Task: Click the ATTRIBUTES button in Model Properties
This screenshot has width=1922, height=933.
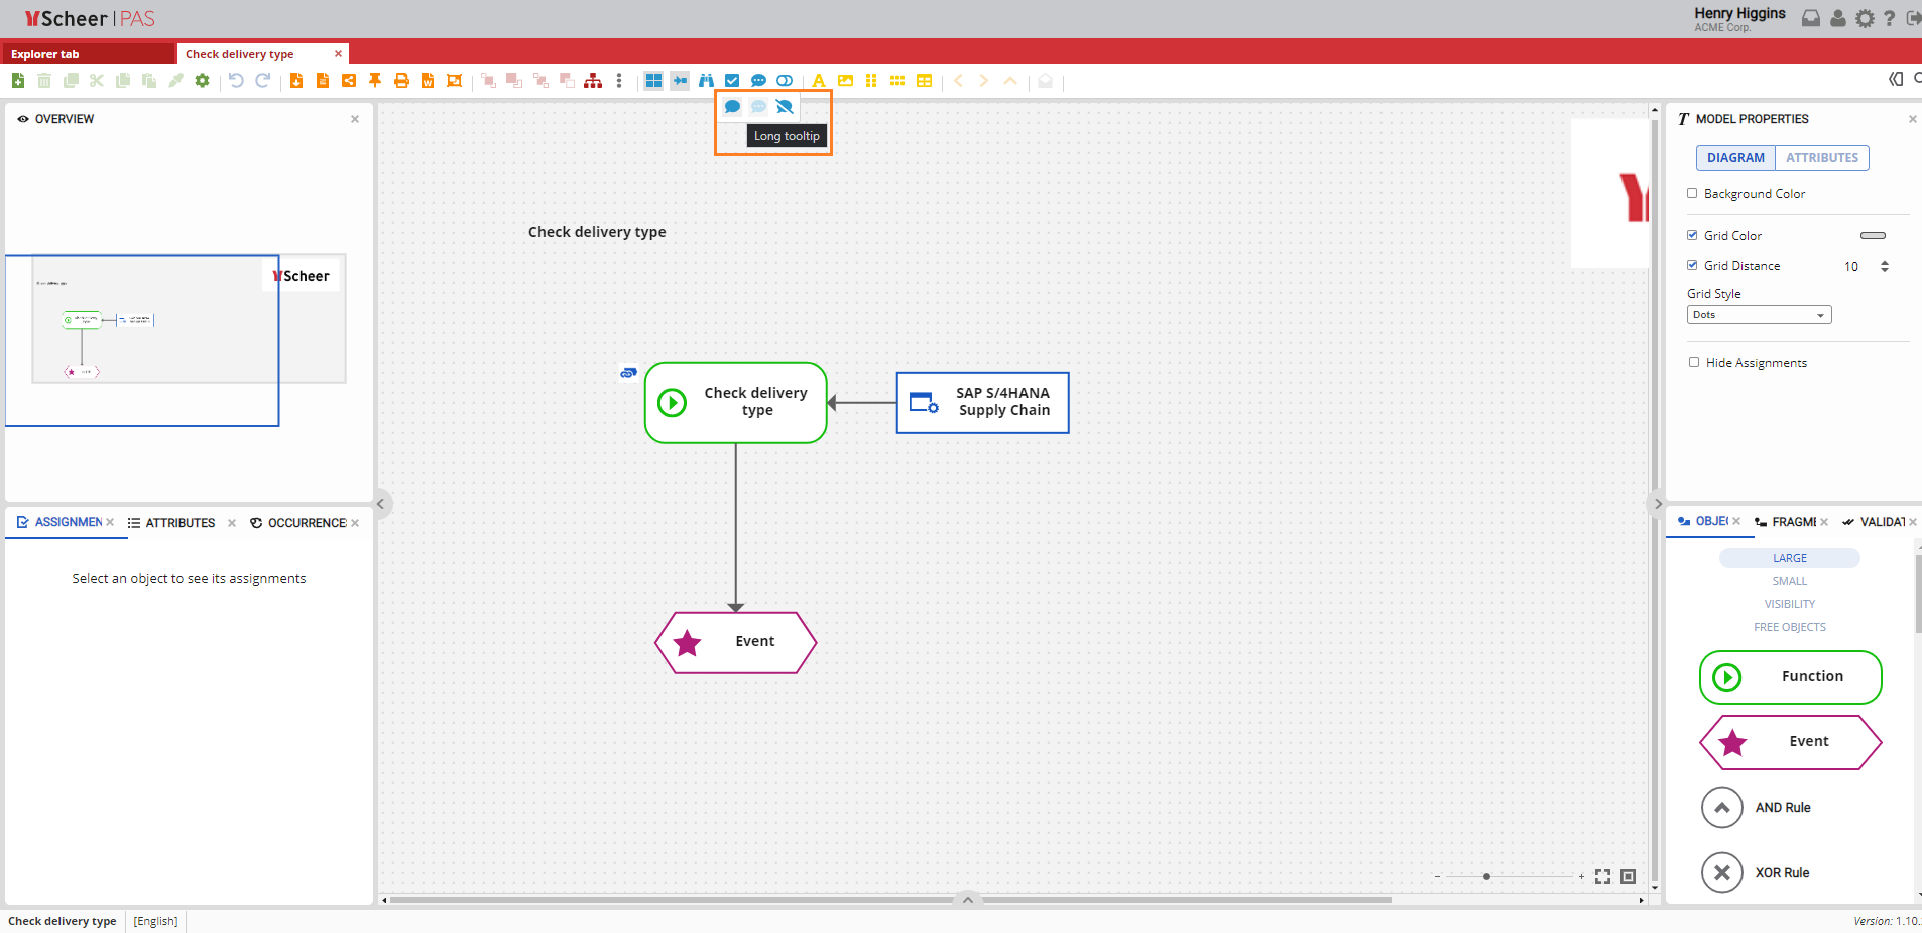Action: tap(1821, 158)
